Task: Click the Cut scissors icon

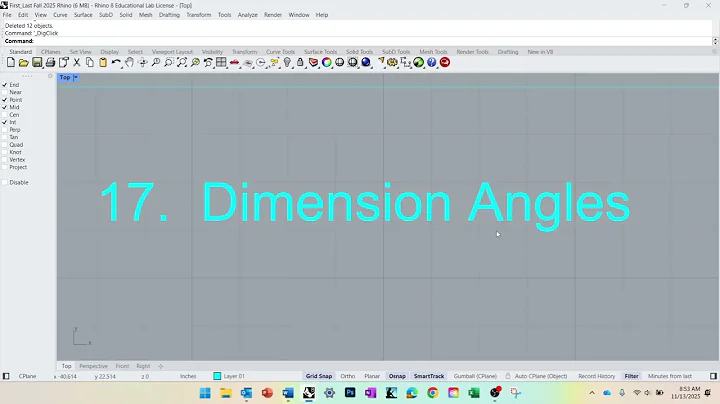Action: (77, 62)
